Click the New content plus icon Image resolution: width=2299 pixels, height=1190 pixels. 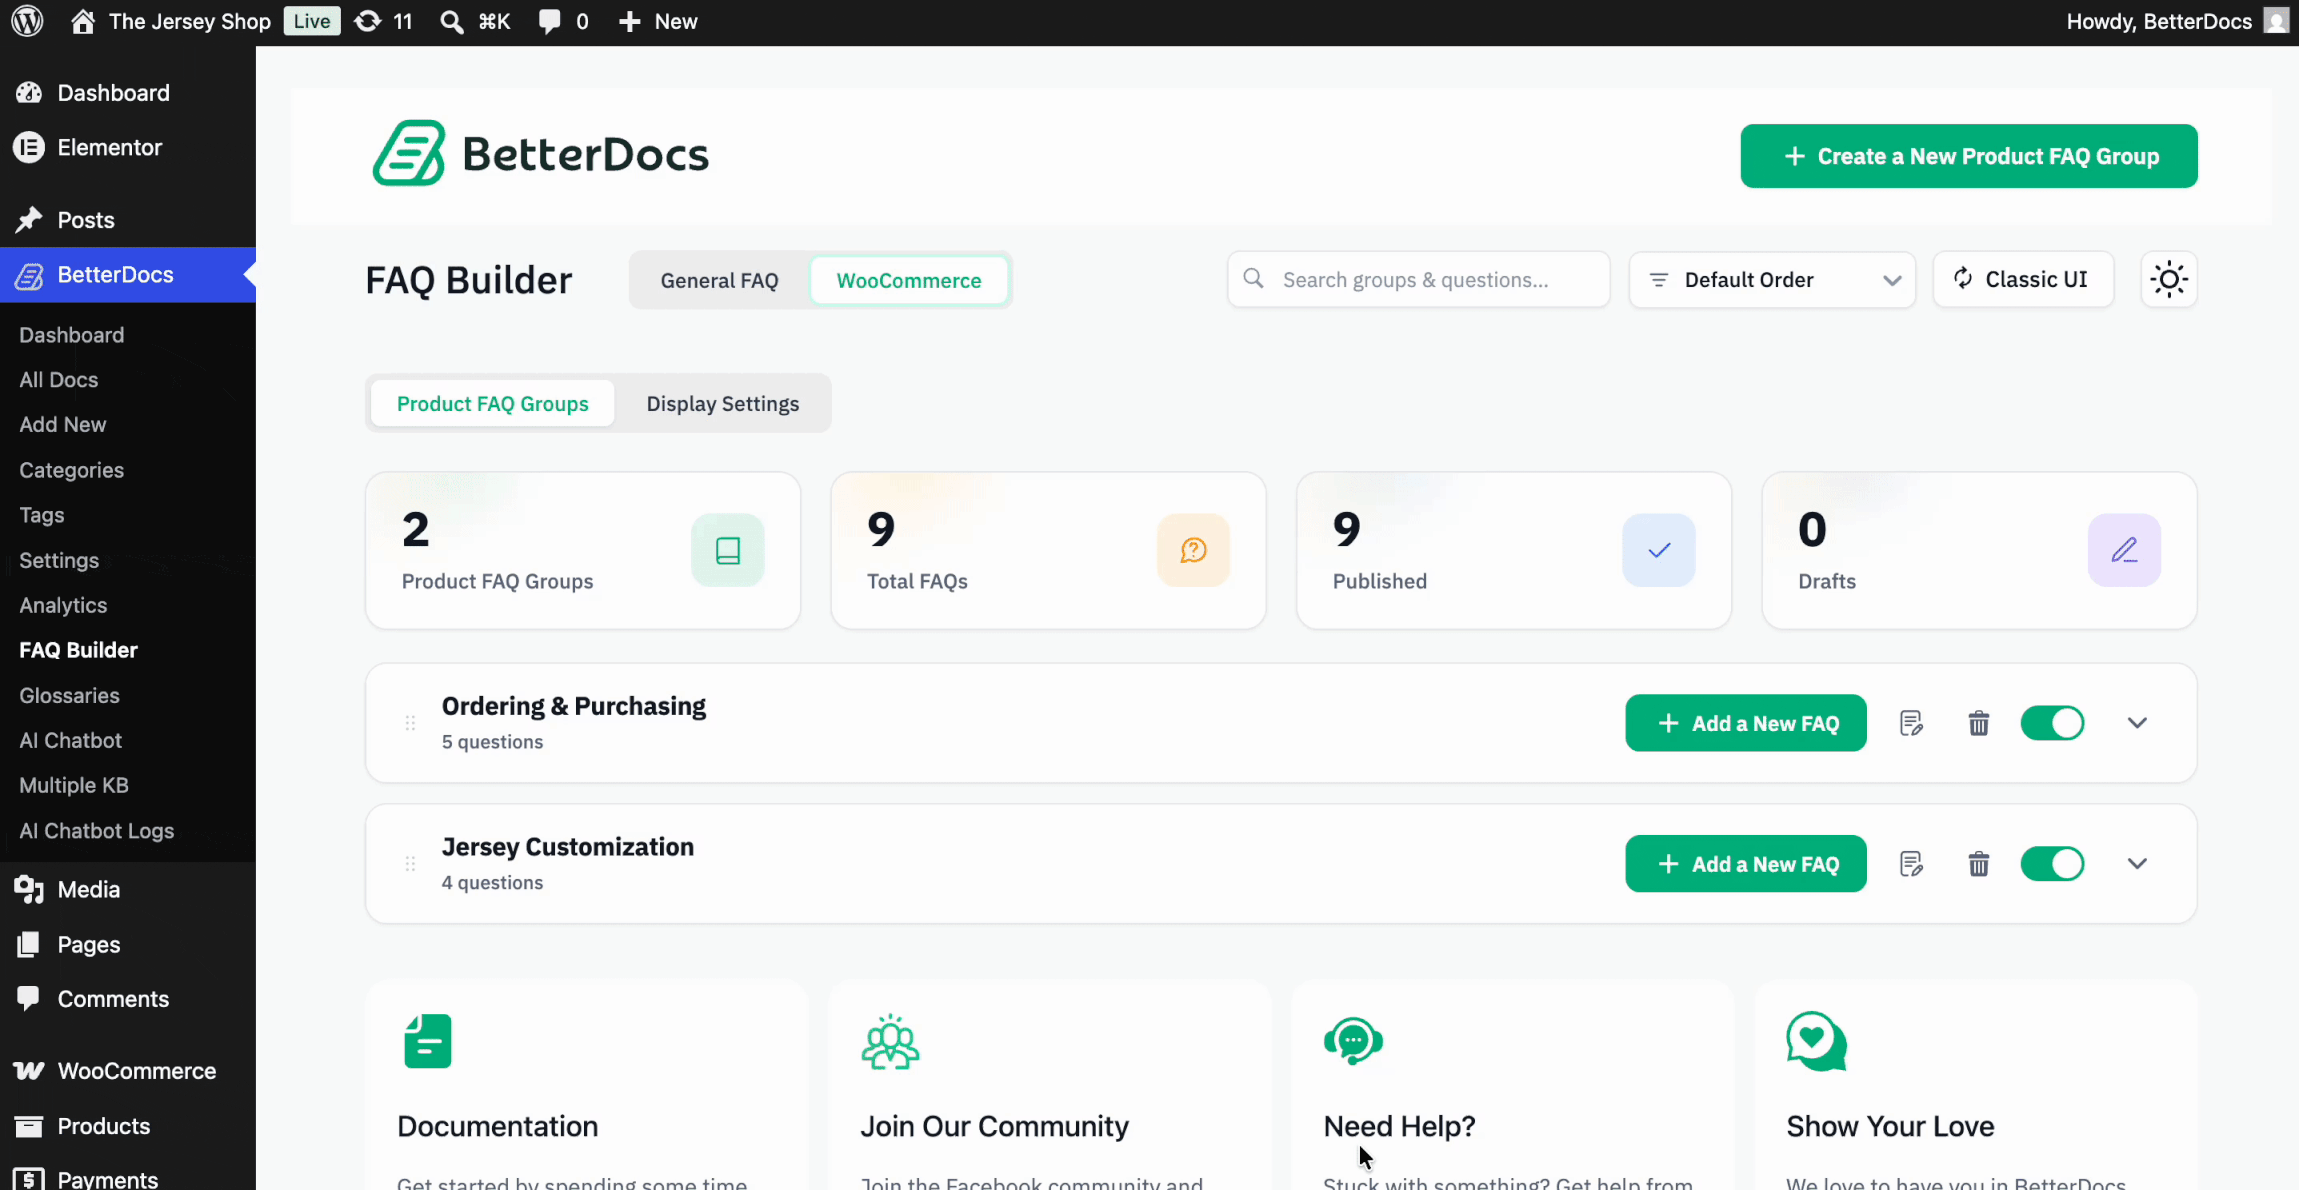(629, 21)
